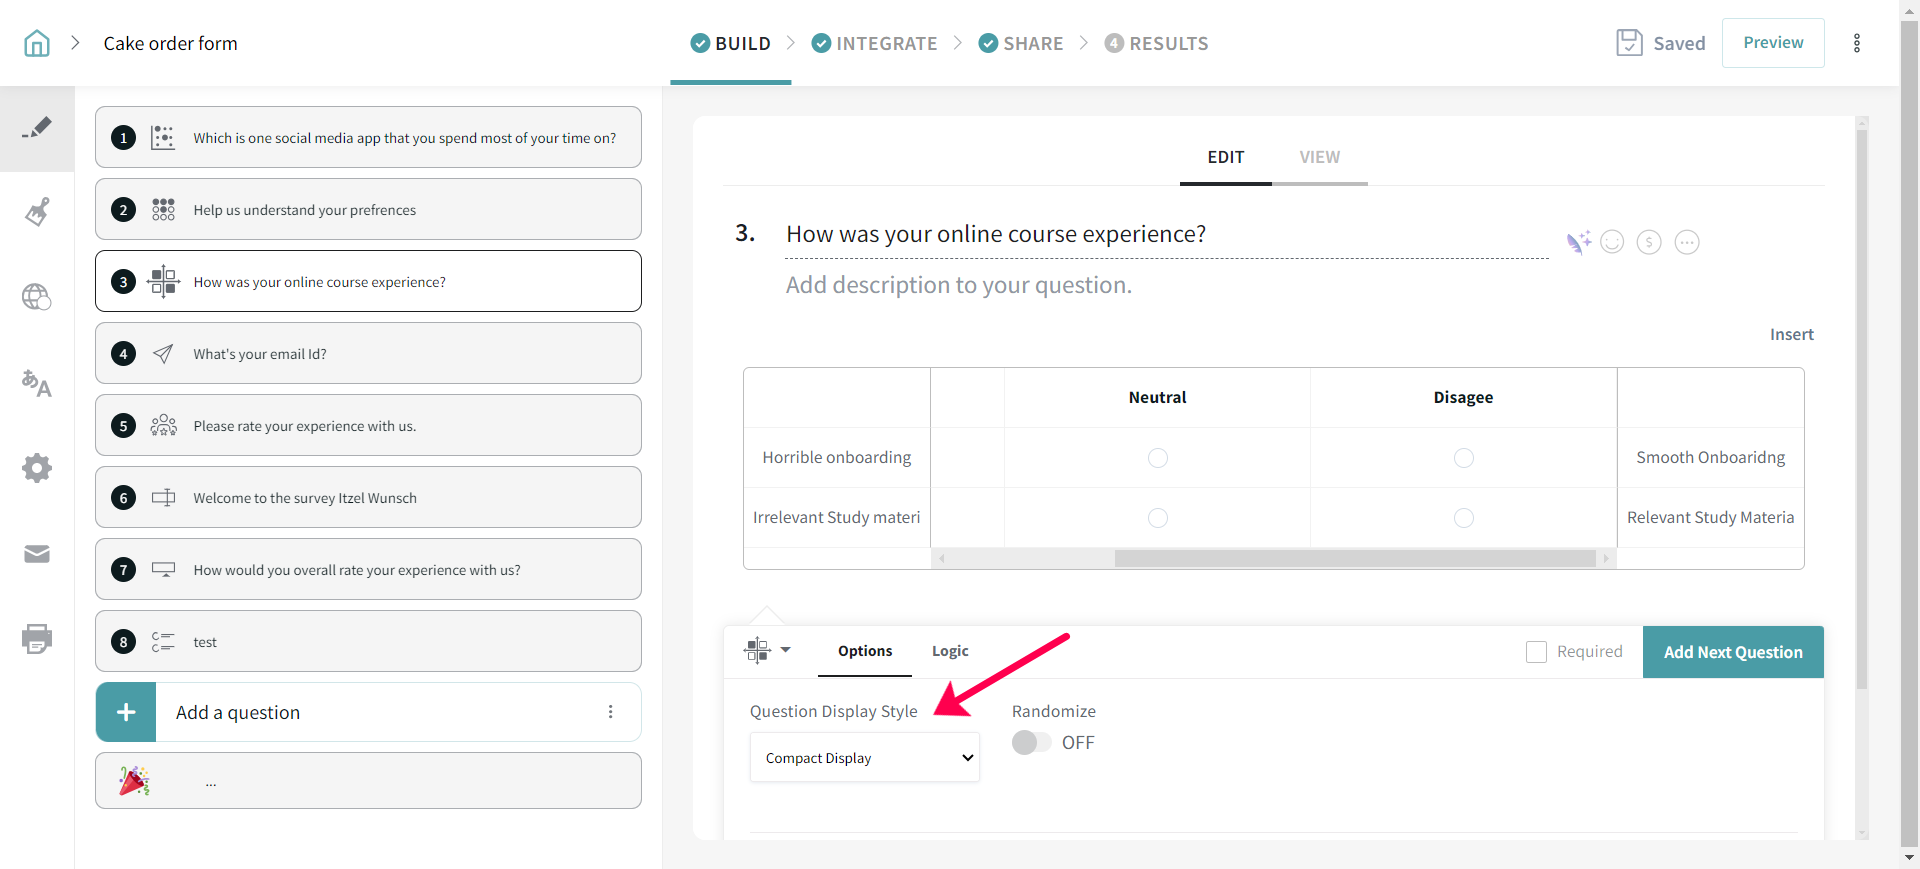Screen dimensions: 1920x869
Task: Switch to the Logic tab
Action: (x=950, y=651)
